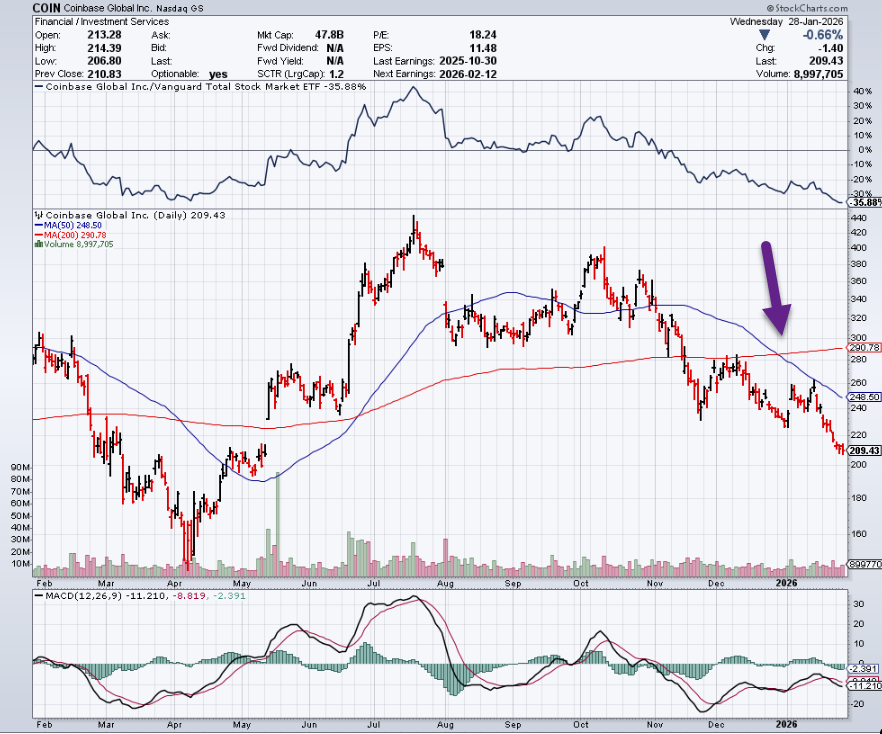Click the -35.88% relative performance axis label
The image size is (882, 734).
(x=863, y=202)
